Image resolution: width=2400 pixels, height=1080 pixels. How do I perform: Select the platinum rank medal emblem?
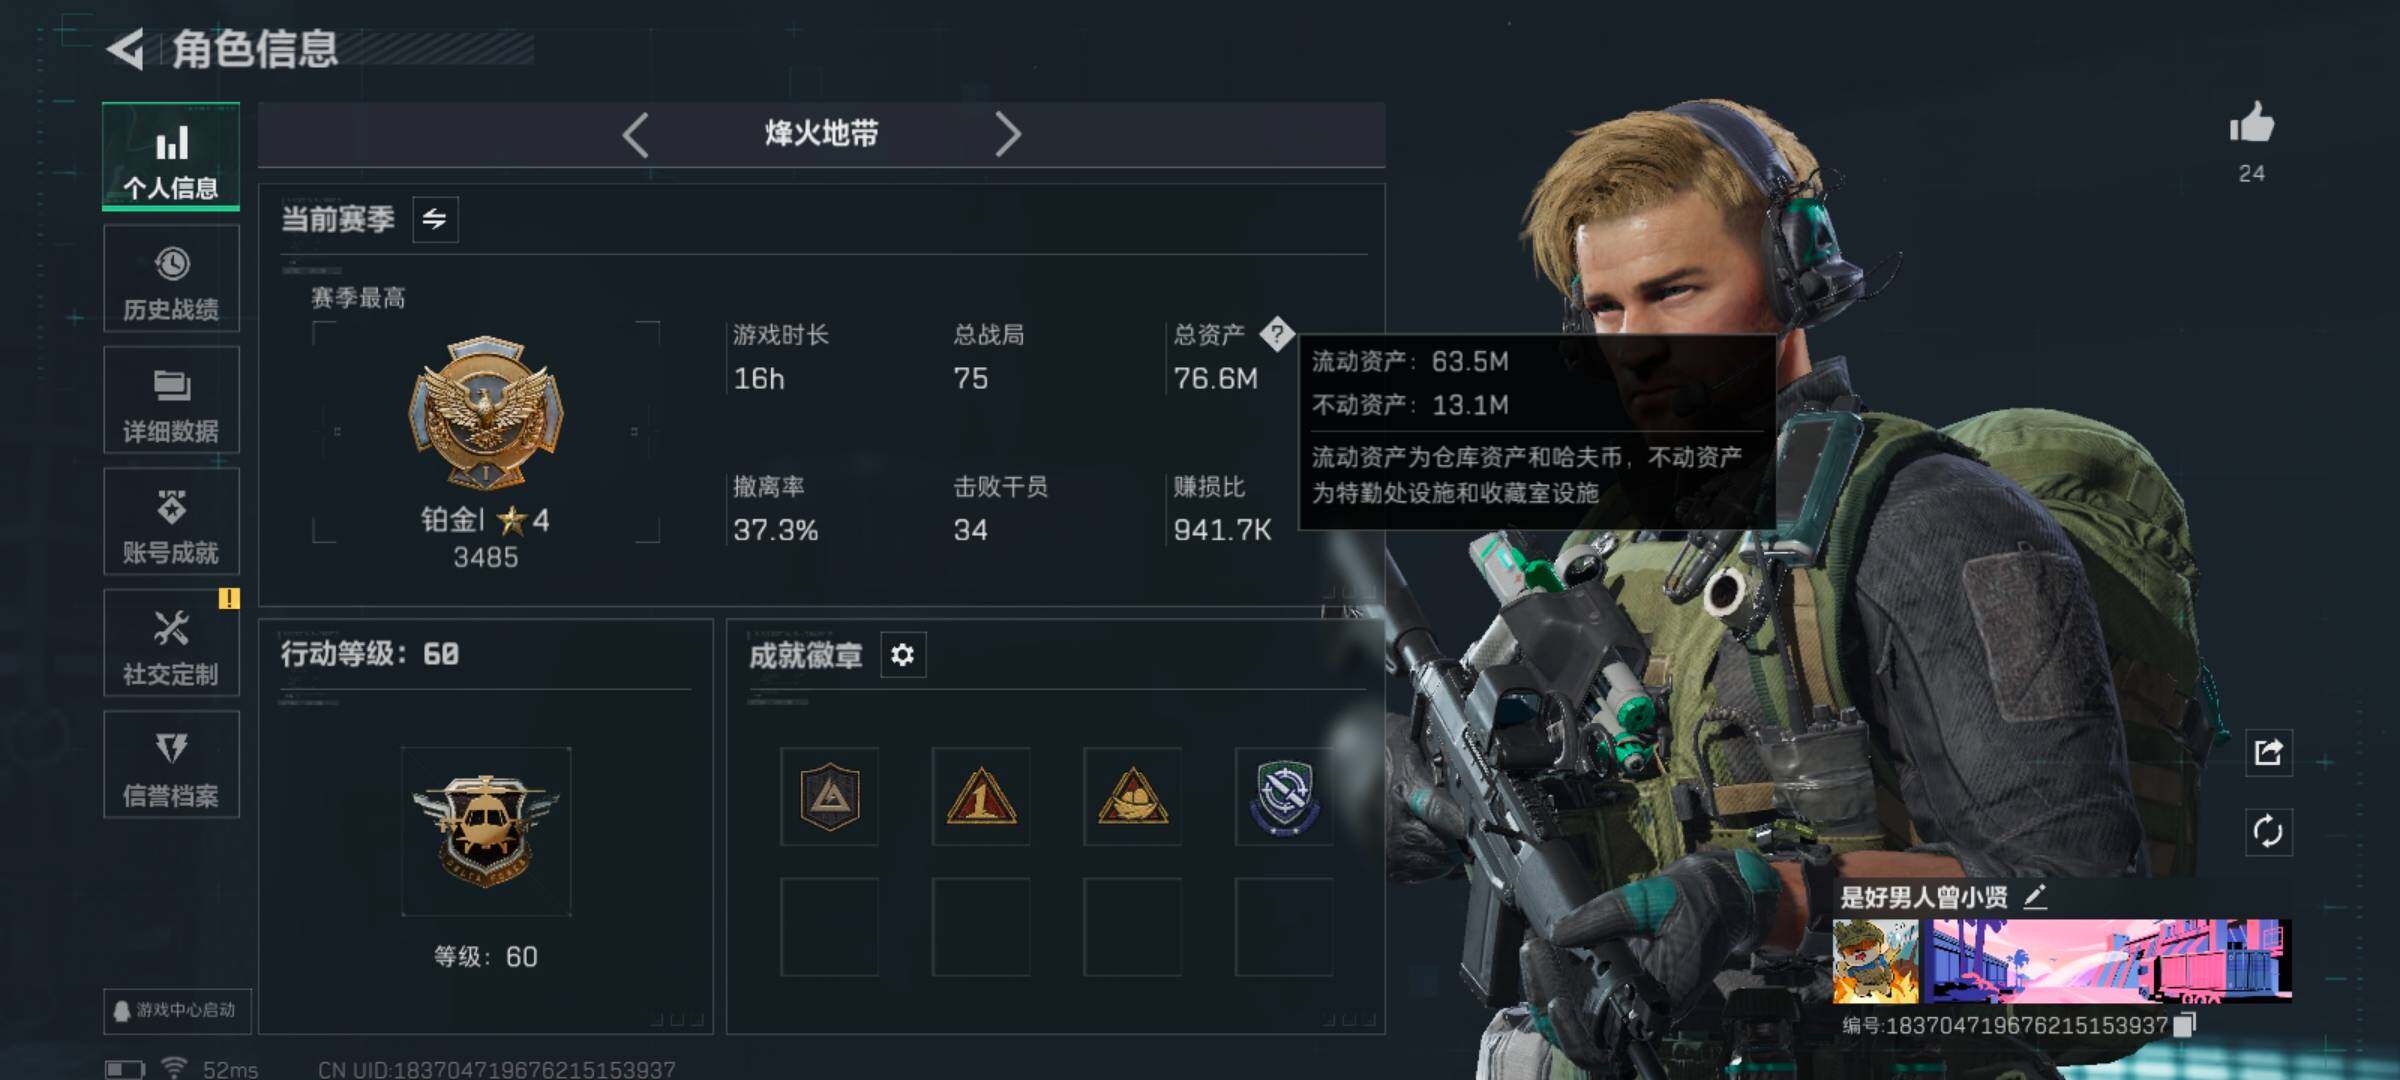[485, 413]
